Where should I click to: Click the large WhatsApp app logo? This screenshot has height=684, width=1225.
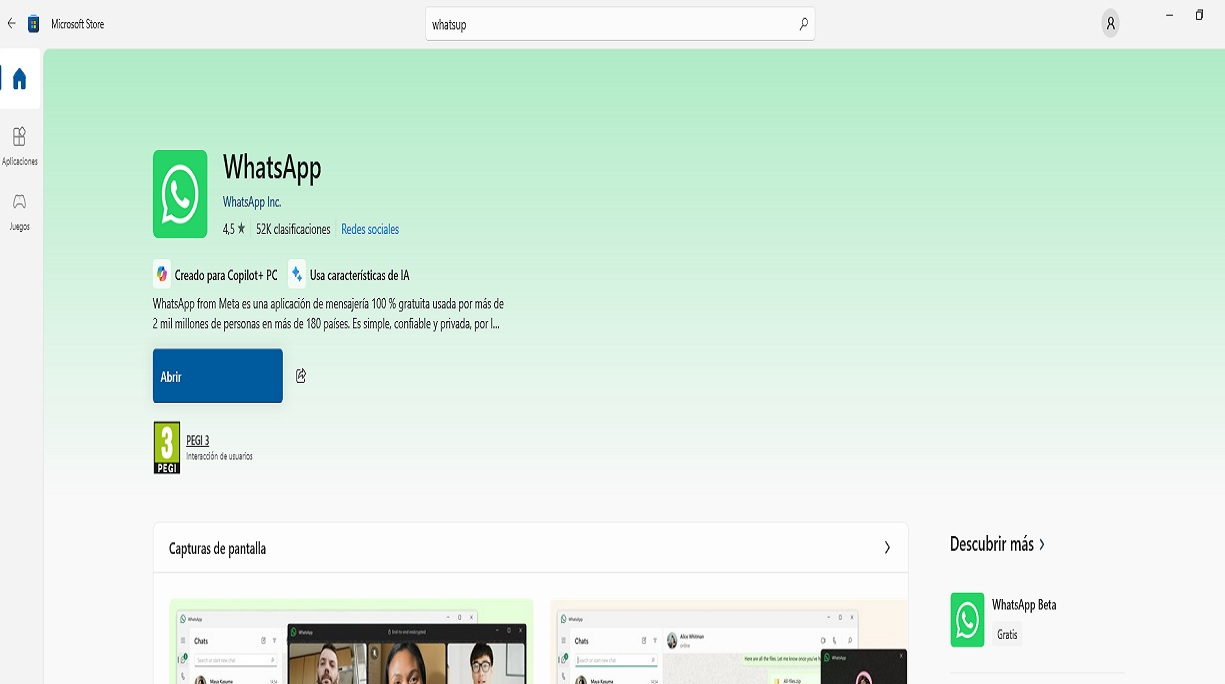coord(180,194)
